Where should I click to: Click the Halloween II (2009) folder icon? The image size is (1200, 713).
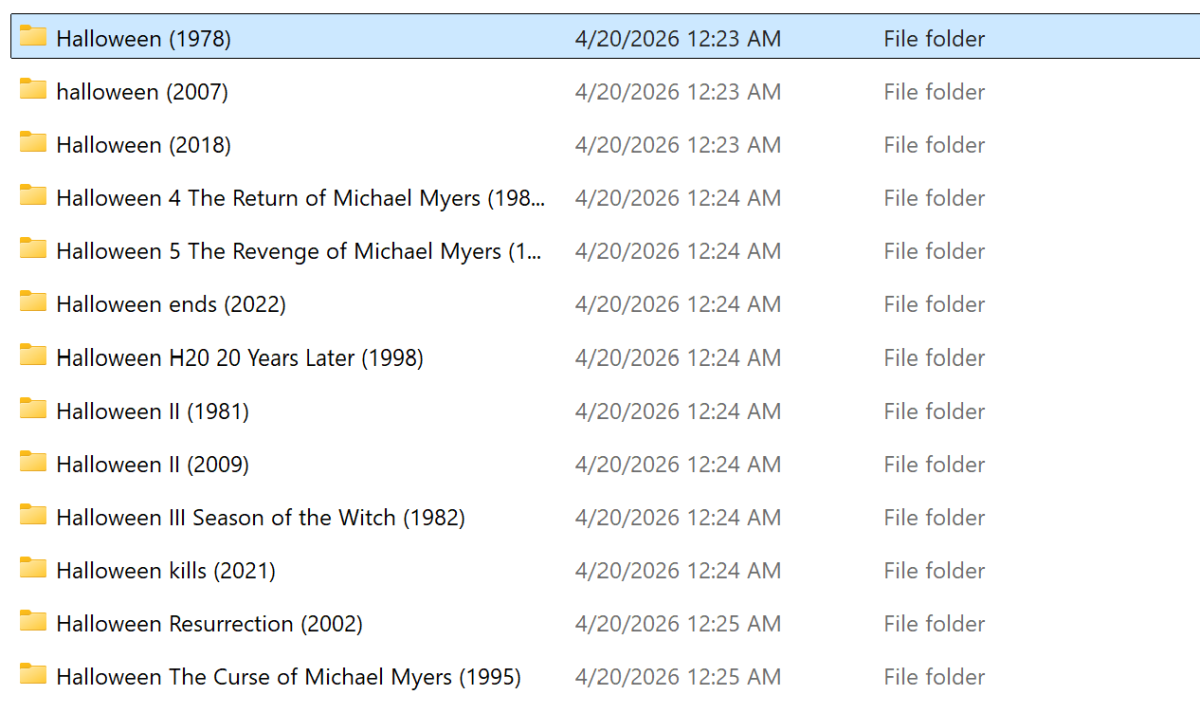33,462
